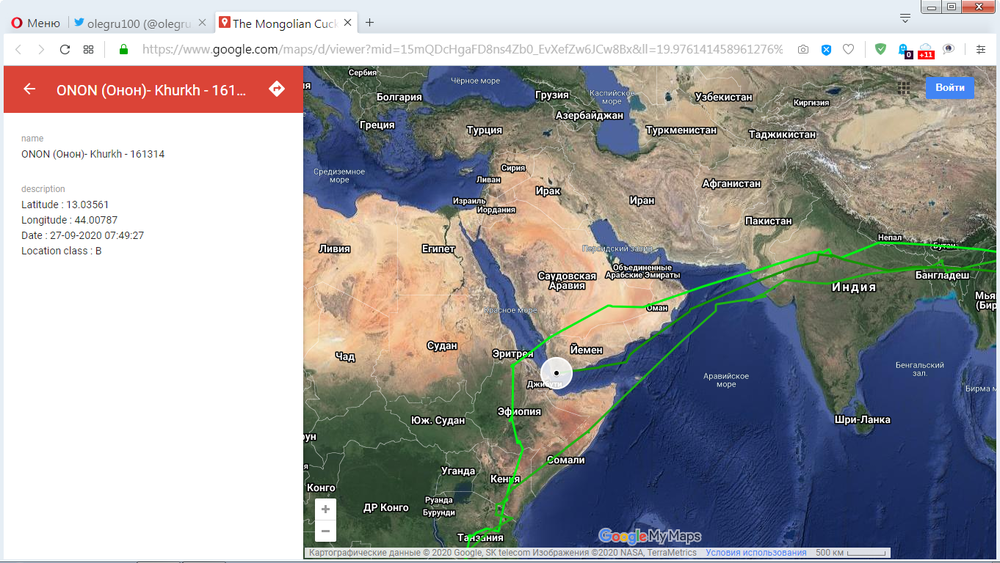Open Opera easy setup sliders
Image resolution: width=1000 pixels, height=563 pixels.
[980, 49]
